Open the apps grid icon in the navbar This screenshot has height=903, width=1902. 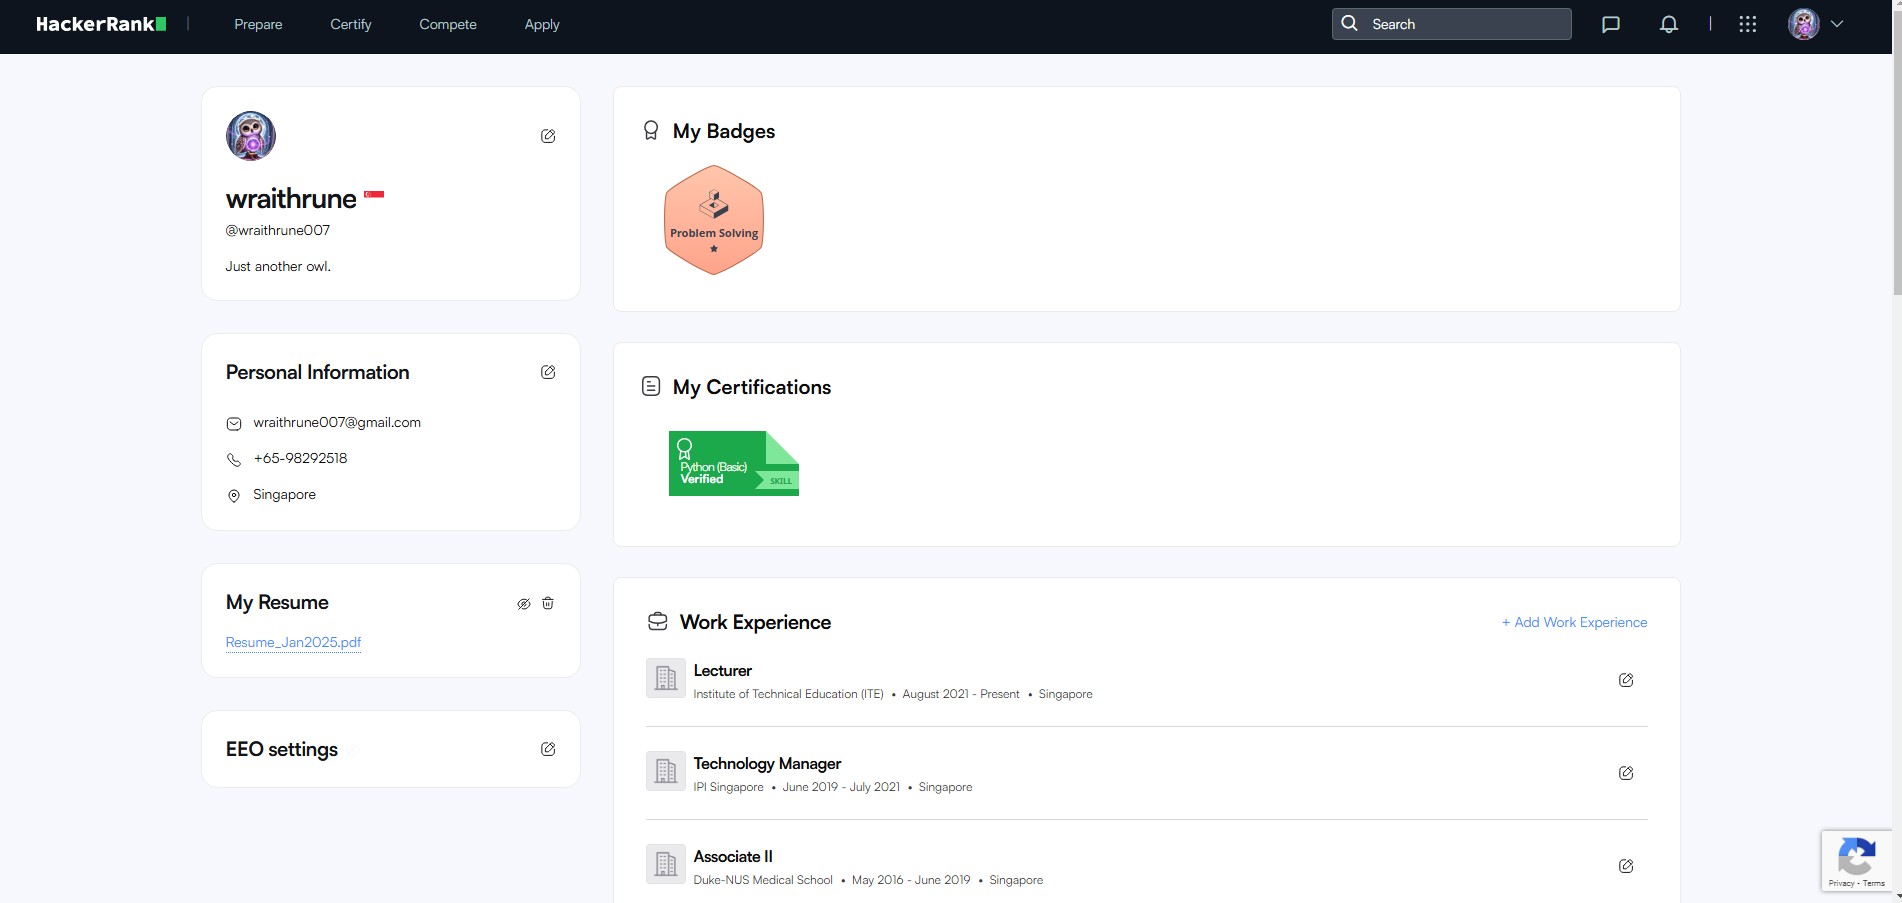pyautogui.click(x=1748, y=23)
